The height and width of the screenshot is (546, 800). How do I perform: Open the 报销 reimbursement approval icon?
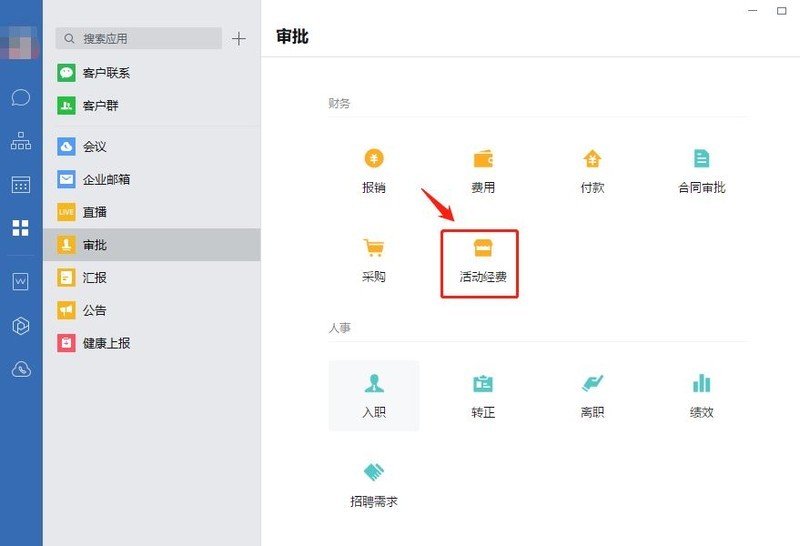(x=373, y=160)
